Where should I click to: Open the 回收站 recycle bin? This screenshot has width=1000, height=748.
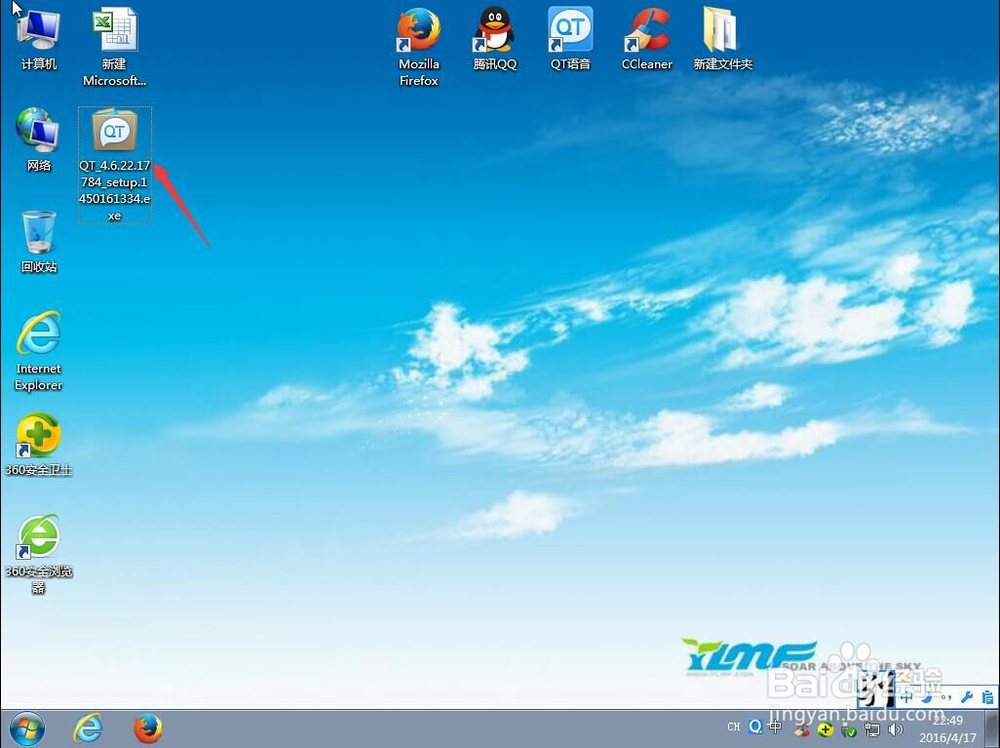(38, 241)
